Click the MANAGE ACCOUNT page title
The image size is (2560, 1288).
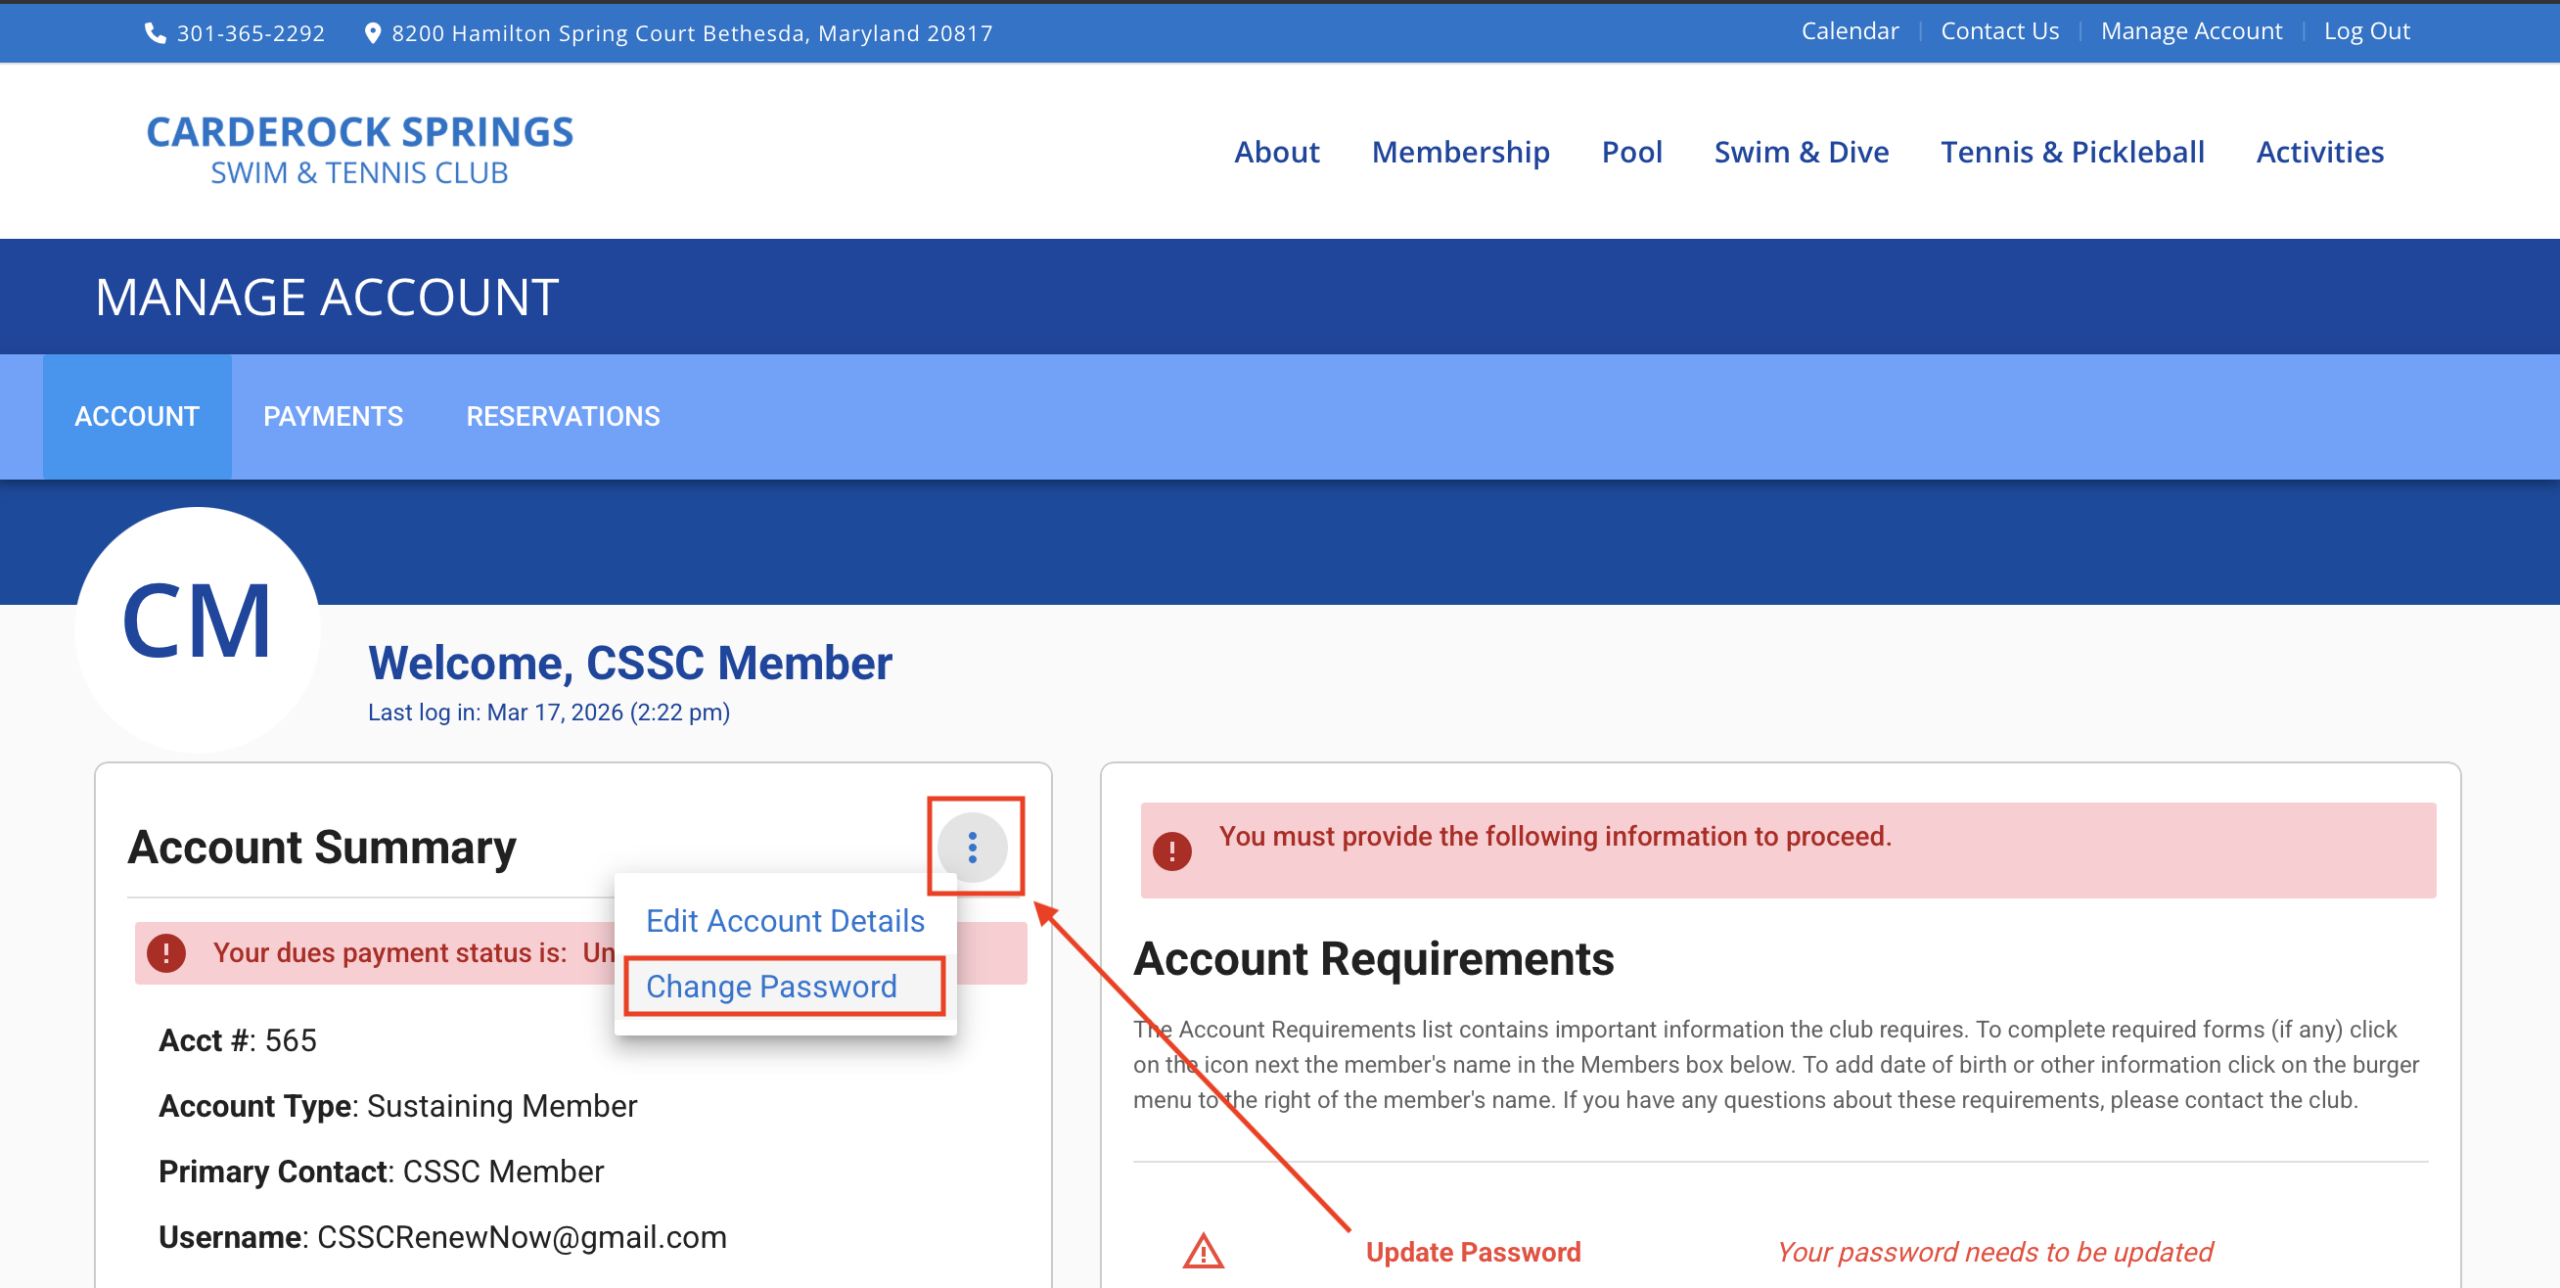tap(327, 297)
